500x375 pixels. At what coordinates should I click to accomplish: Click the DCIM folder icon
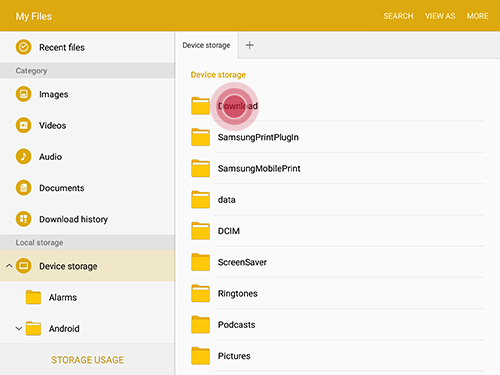[x=200, y=231]
